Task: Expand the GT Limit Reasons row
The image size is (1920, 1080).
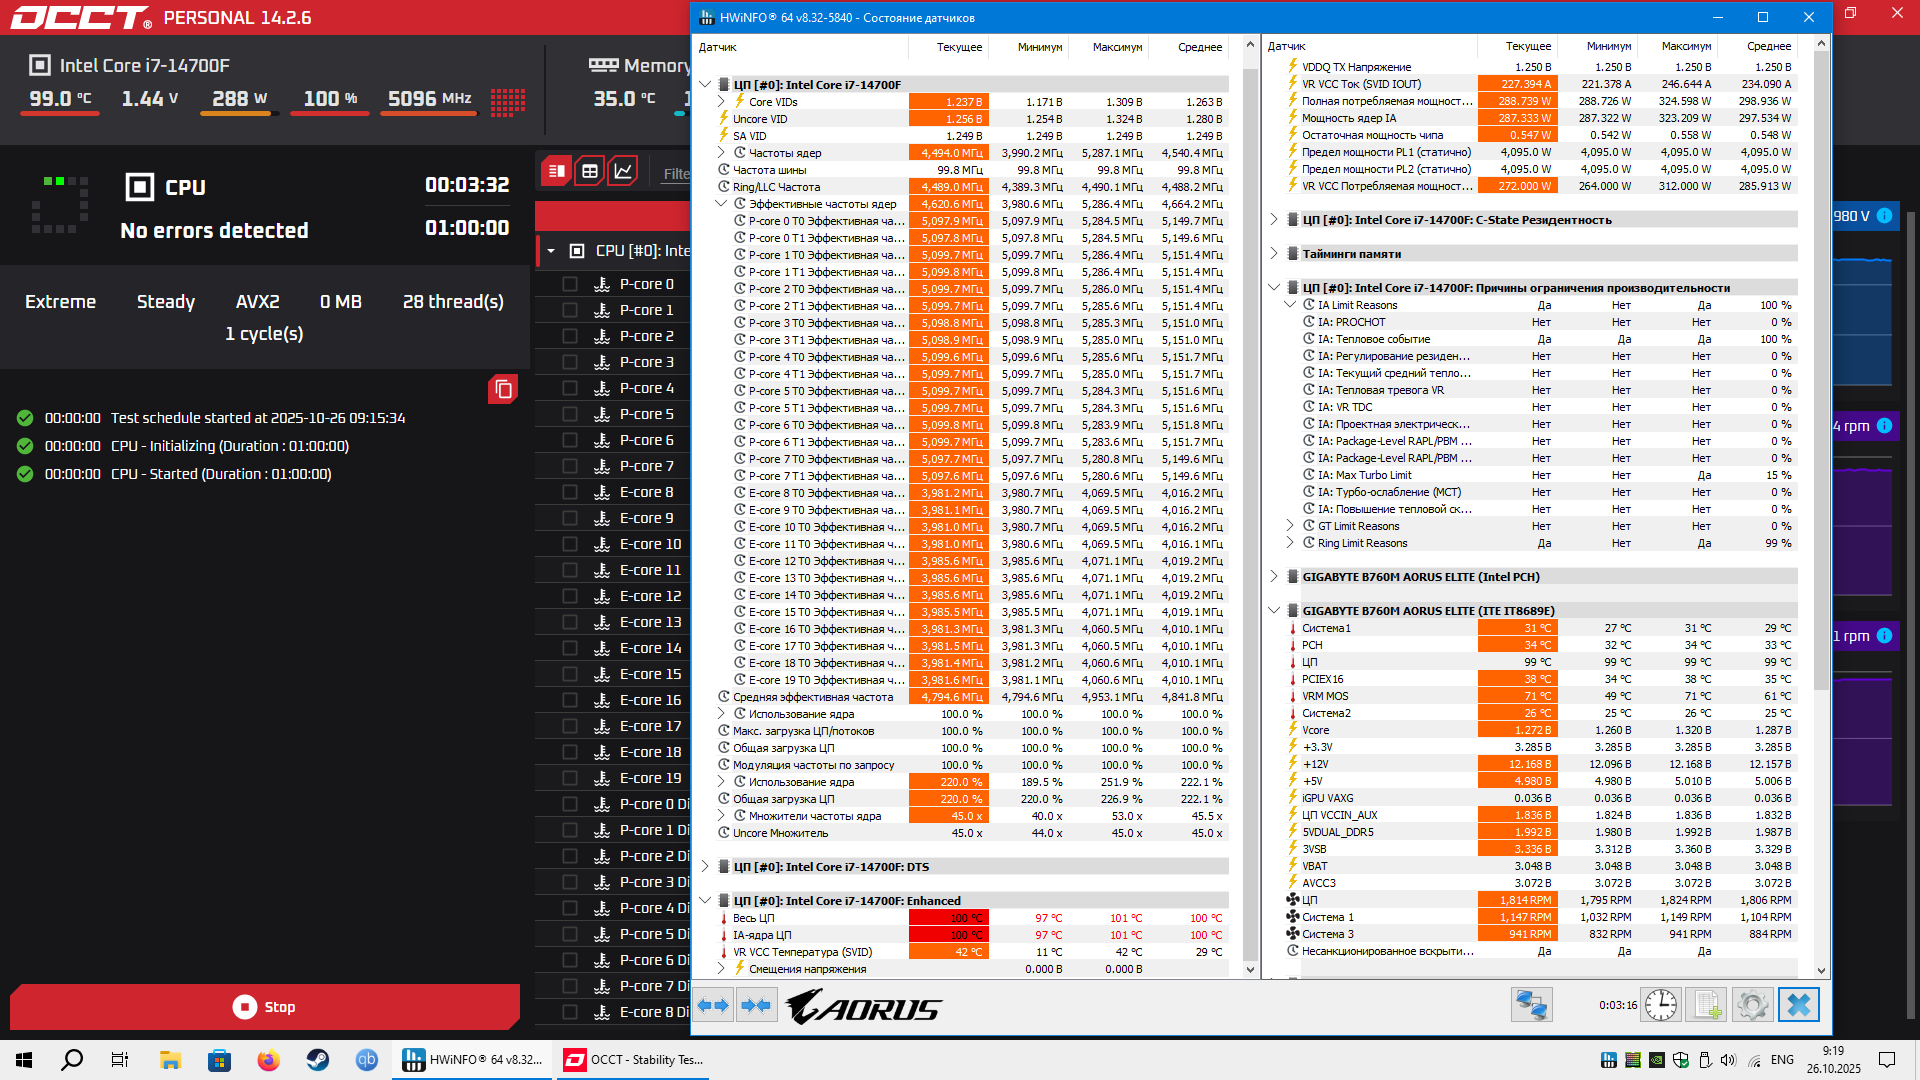Action: pos(1290,526)
